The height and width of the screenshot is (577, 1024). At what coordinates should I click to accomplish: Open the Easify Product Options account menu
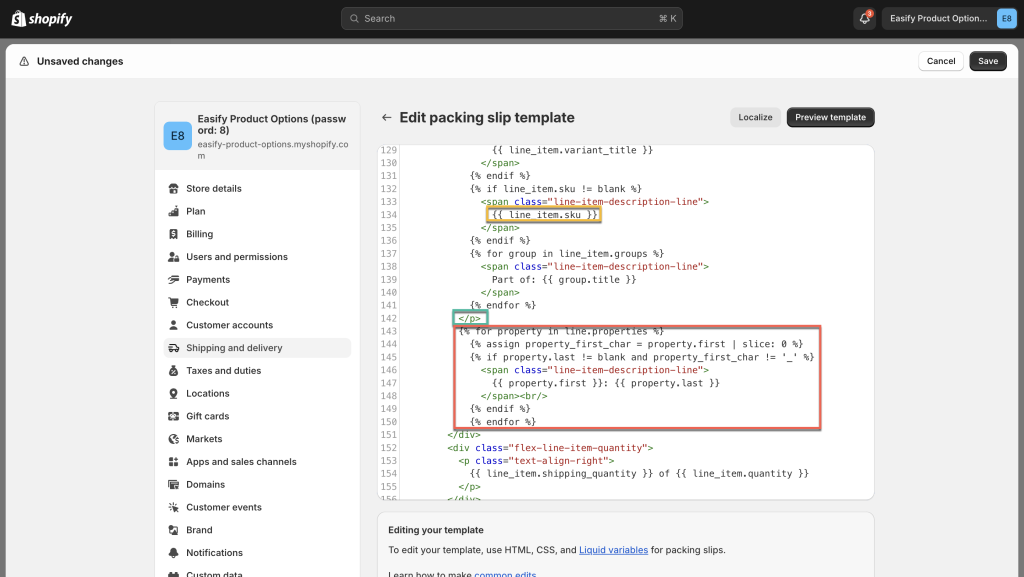(x=951, y=19)
